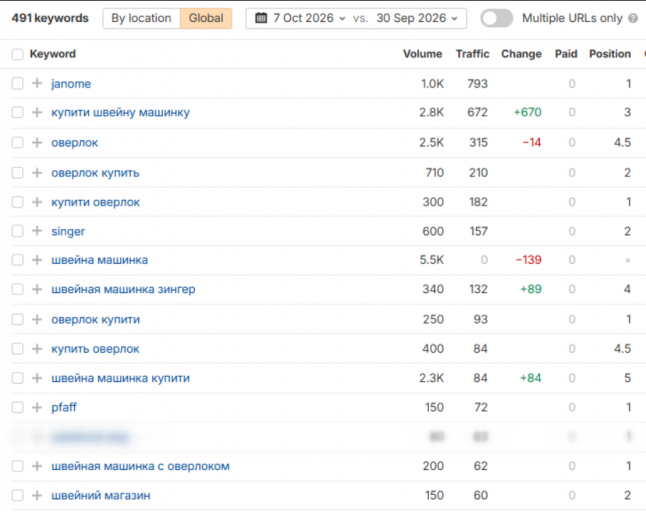The width and height of the screenshot is (646, 512).
Task: Open the оверлок купити keyword link
Action: click(96, 320)
